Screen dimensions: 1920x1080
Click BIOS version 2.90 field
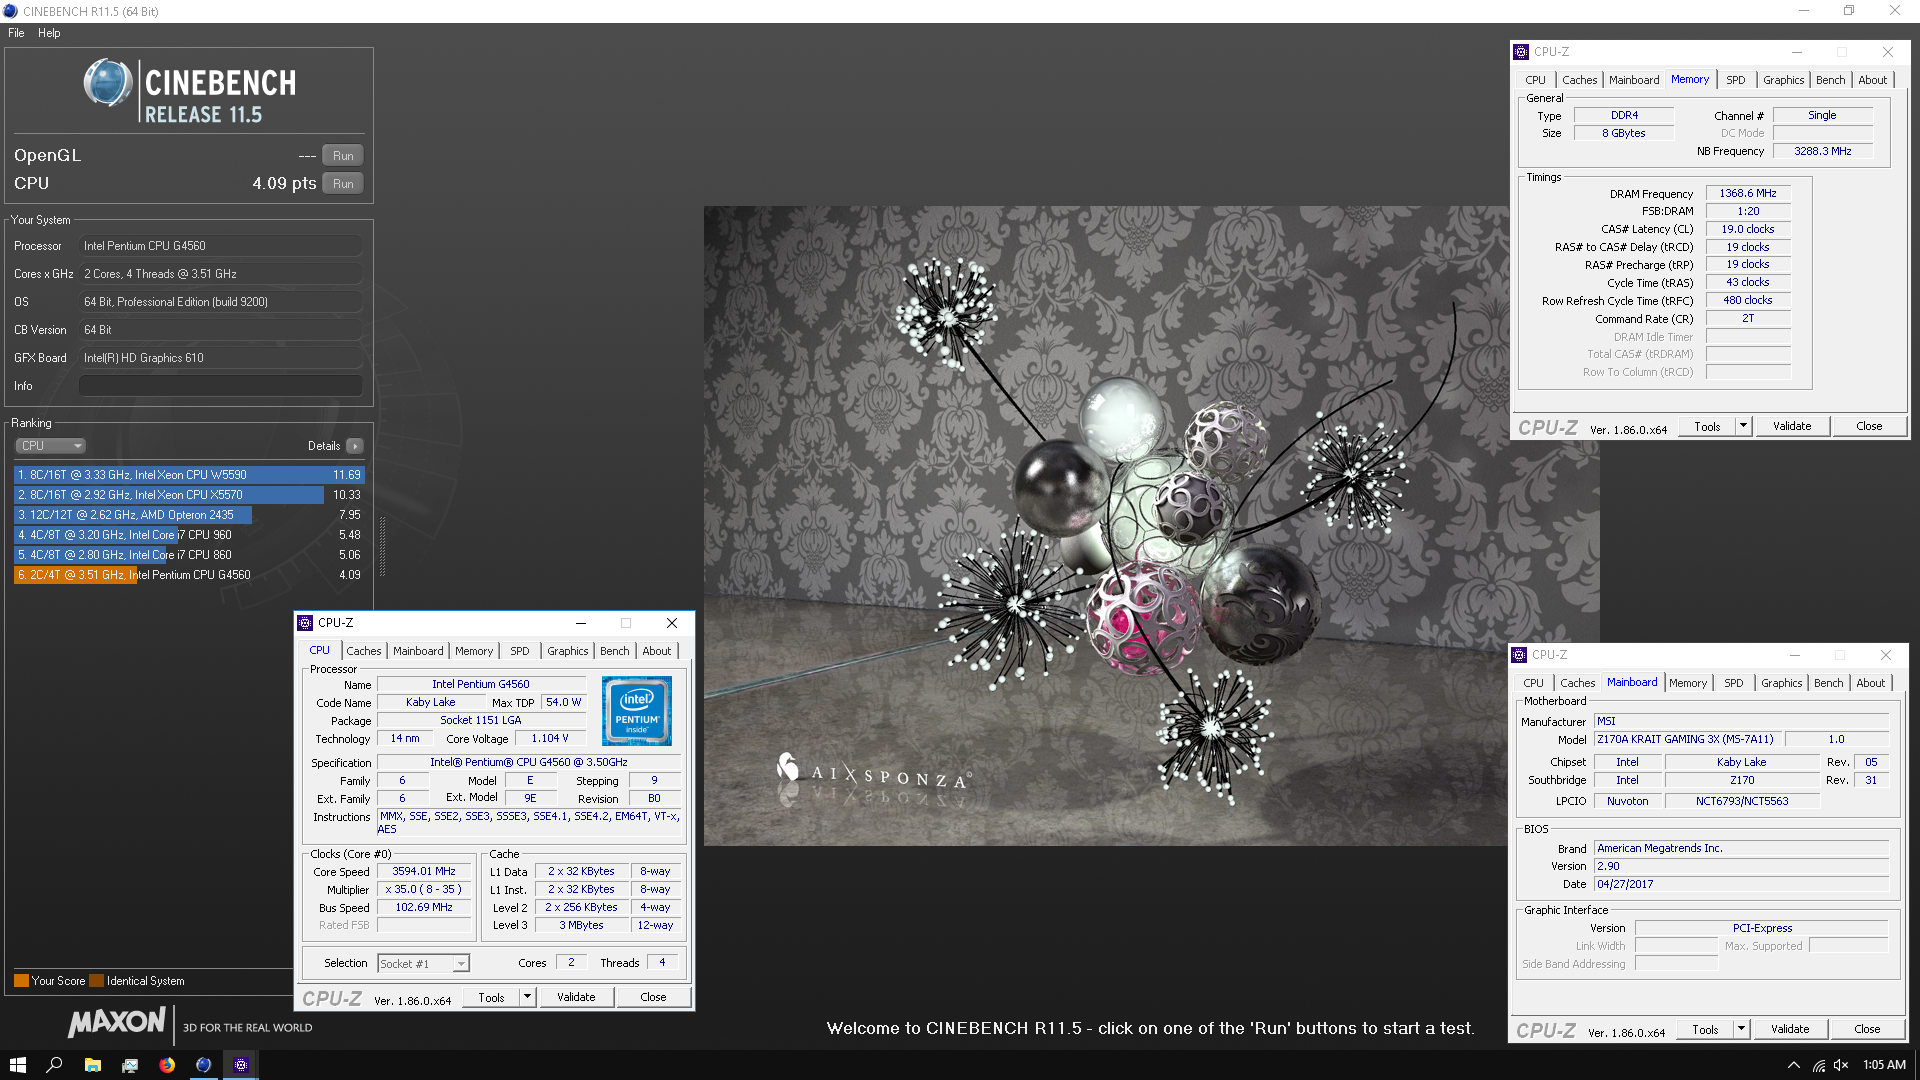1741,867
